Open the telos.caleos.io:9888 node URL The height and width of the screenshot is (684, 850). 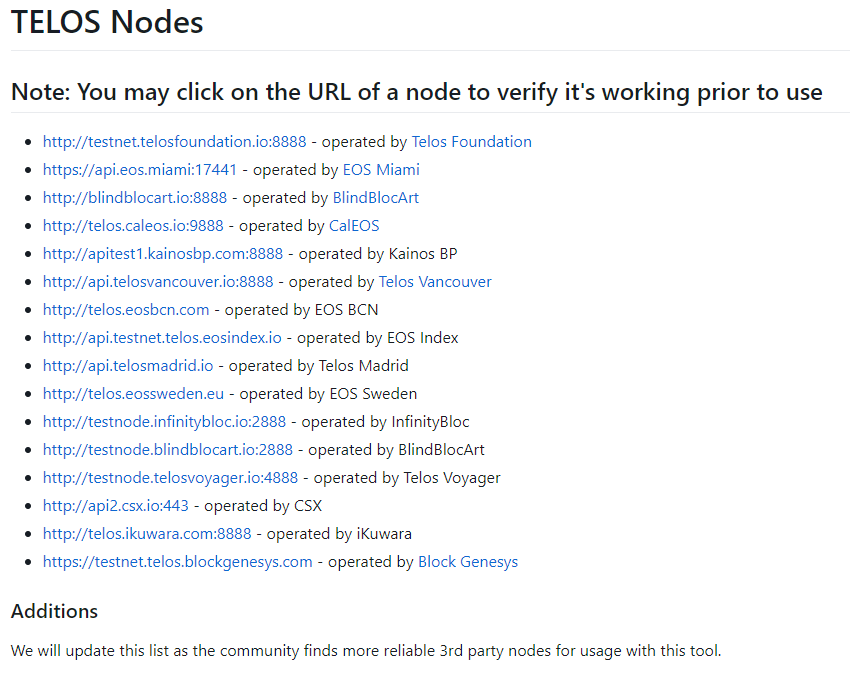(133, 226)
